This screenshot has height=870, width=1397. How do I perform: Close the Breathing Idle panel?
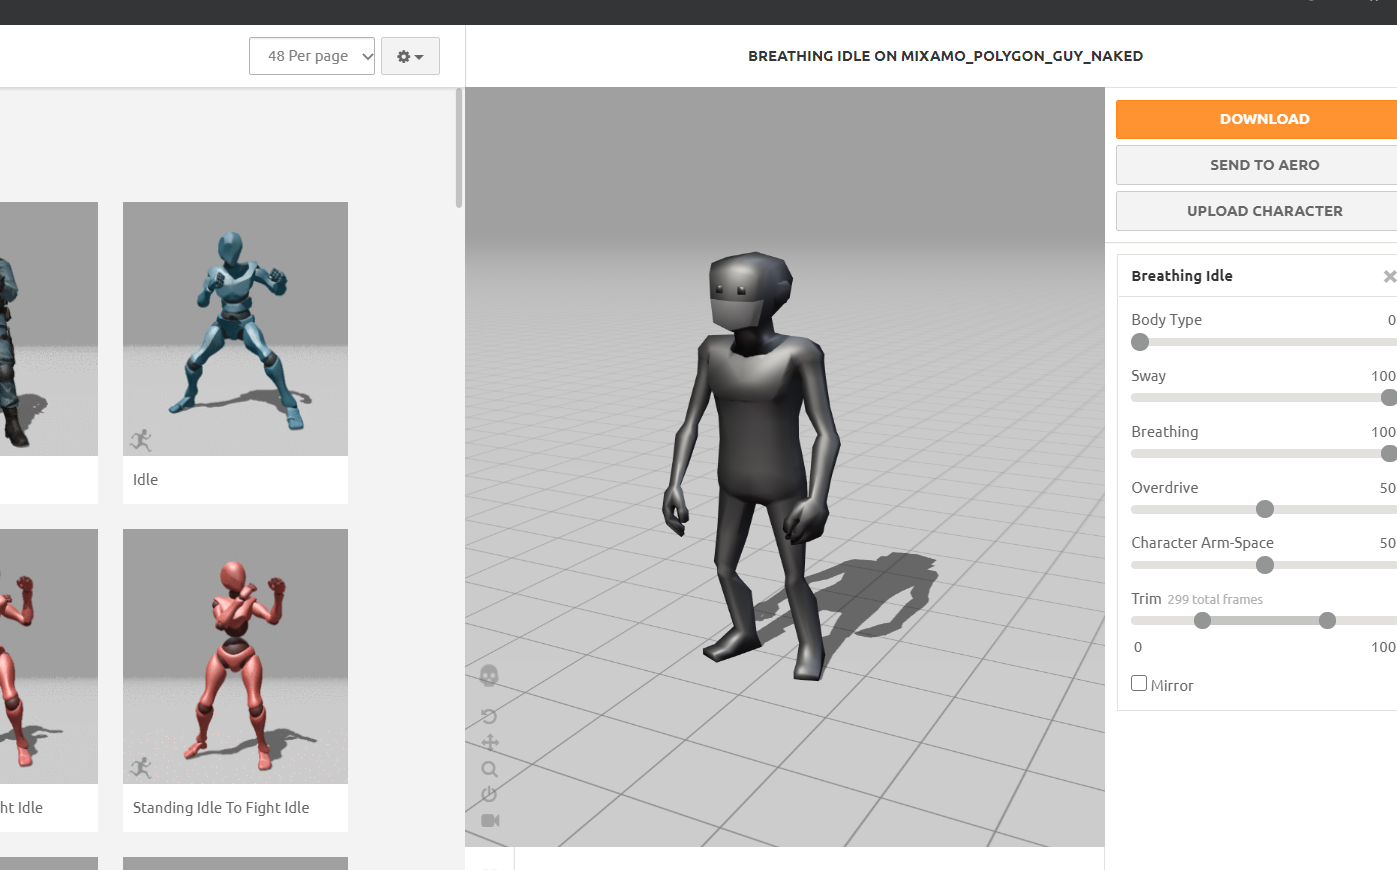[1389, 276]
